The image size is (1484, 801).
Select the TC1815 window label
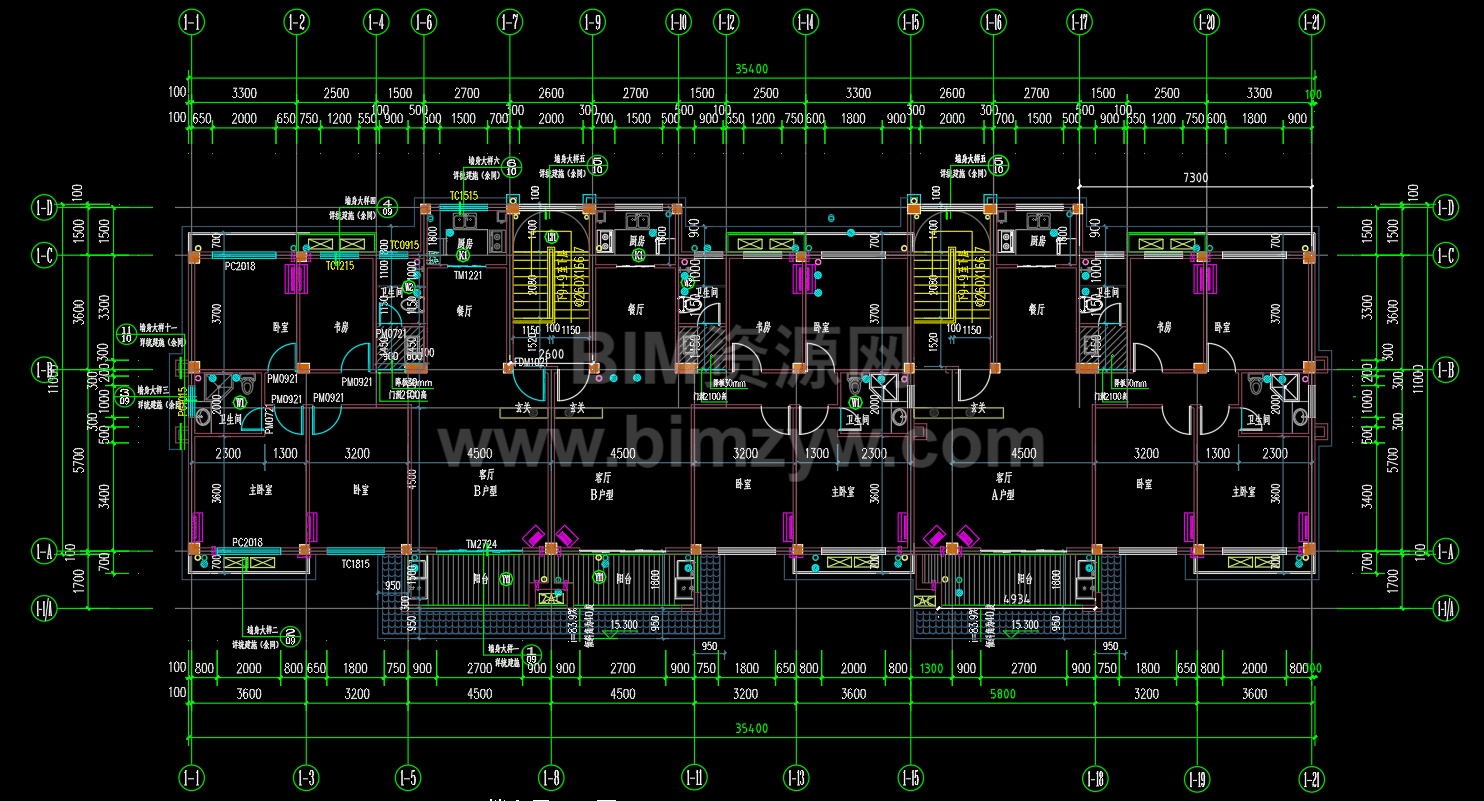pyautogui.click(x=355, y=564)
